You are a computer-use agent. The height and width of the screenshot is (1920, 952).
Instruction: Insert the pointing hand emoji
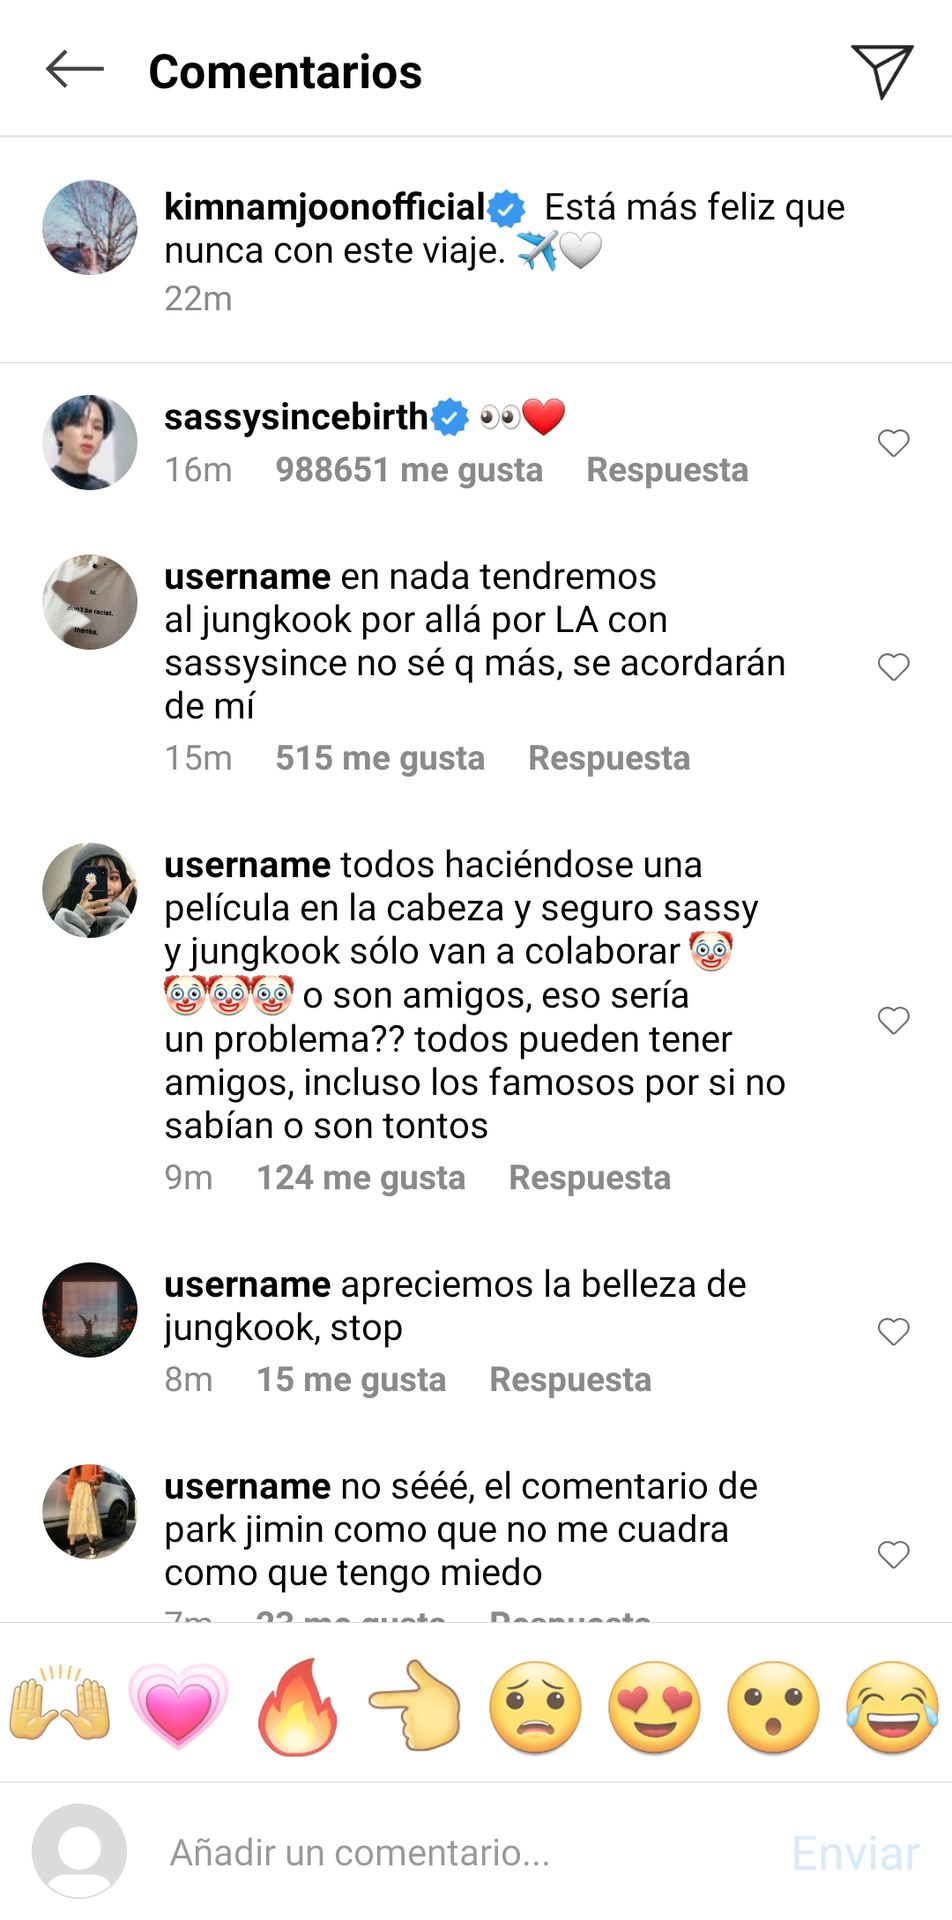click(x=416, y=1706)
